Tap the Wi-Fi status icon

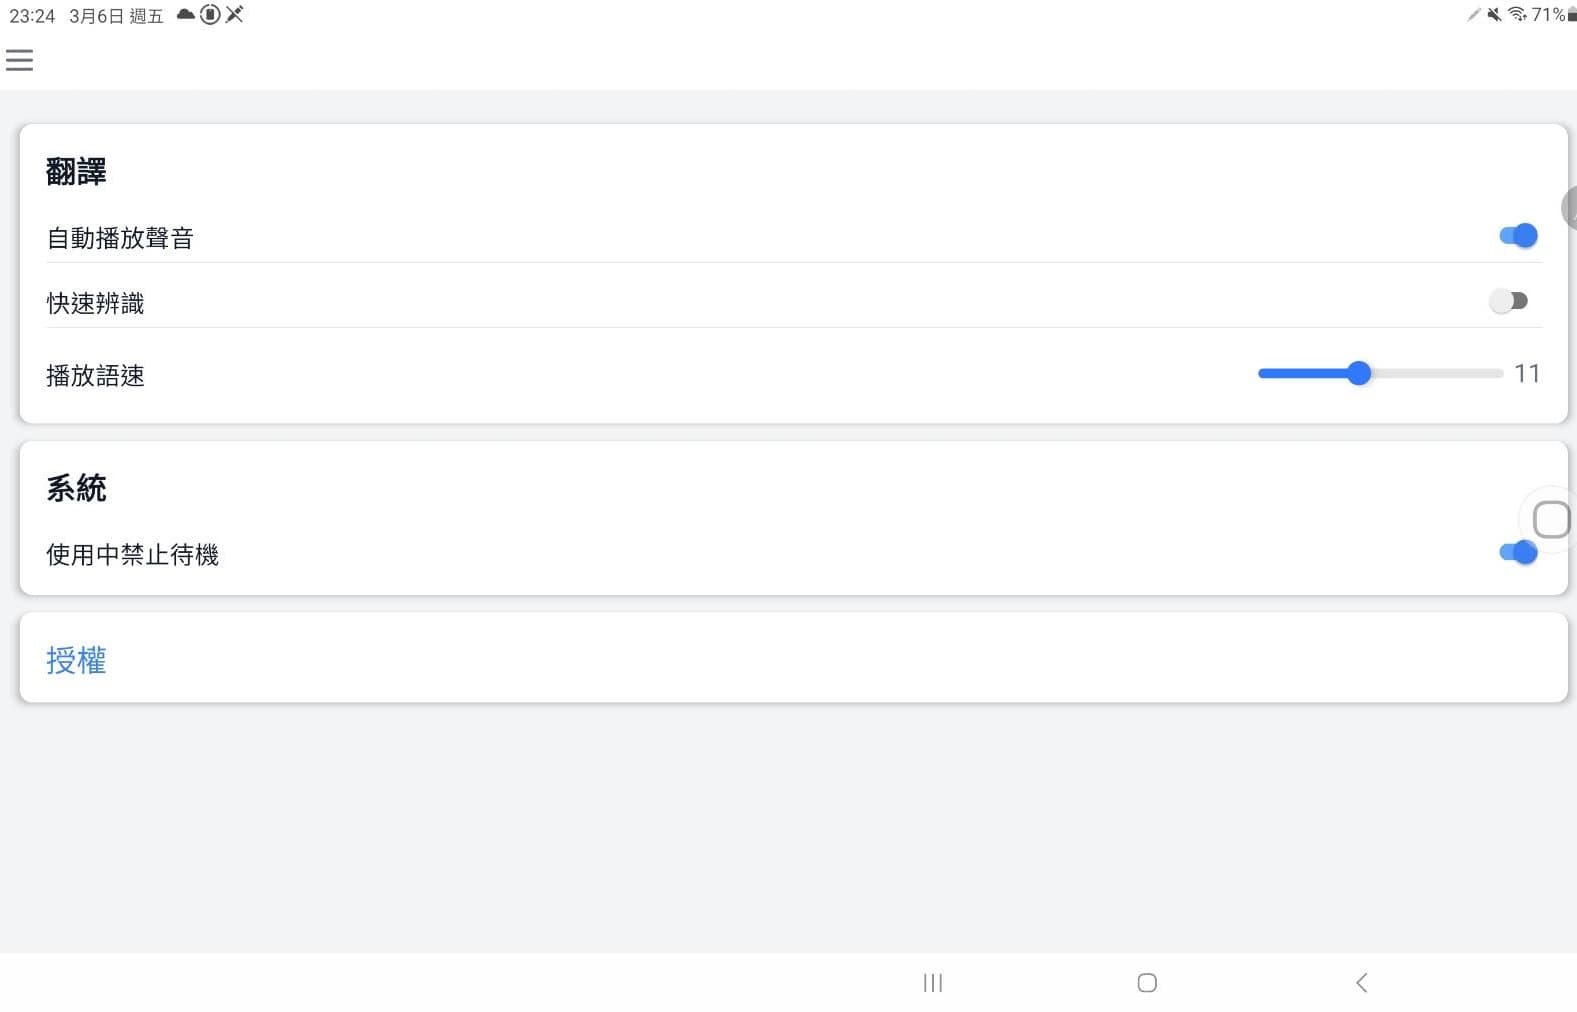click(1517, 14)
